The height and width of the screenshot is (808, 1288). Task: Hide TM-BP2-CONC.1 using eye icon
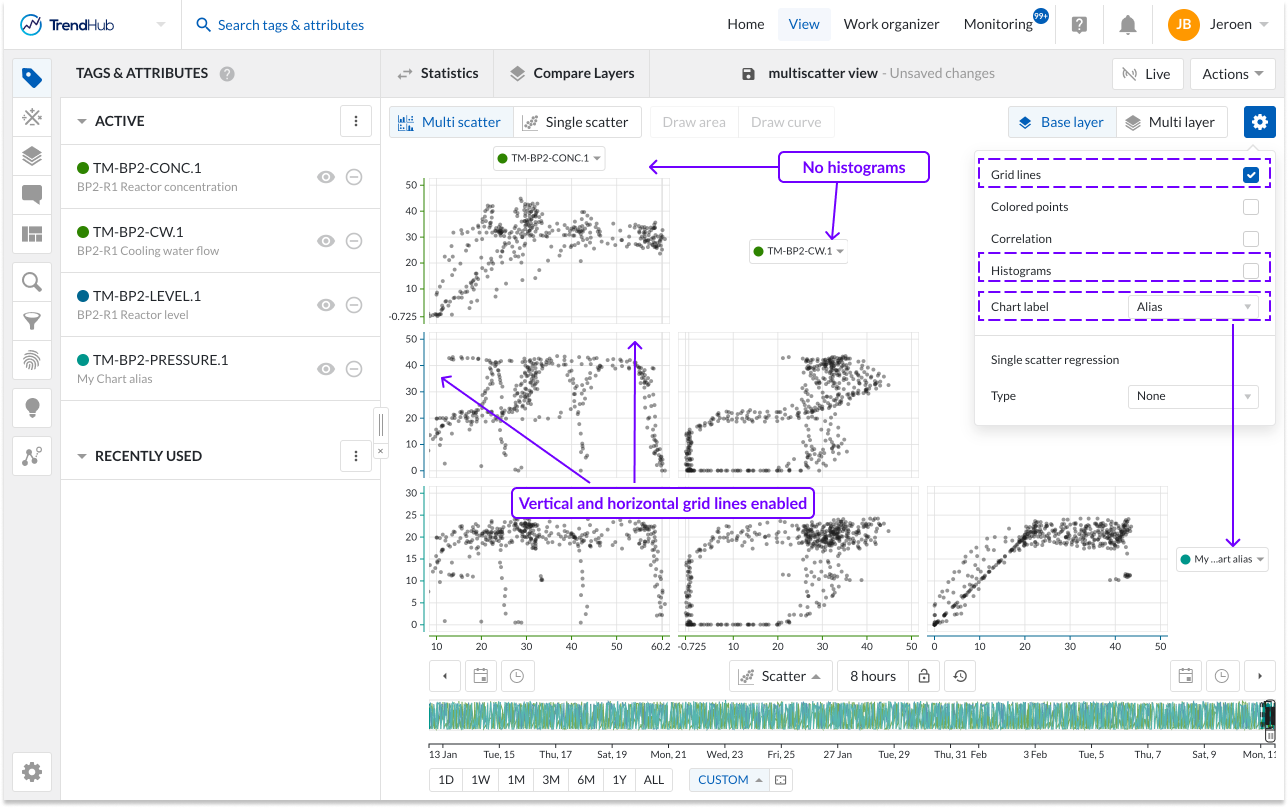[325, 177]
